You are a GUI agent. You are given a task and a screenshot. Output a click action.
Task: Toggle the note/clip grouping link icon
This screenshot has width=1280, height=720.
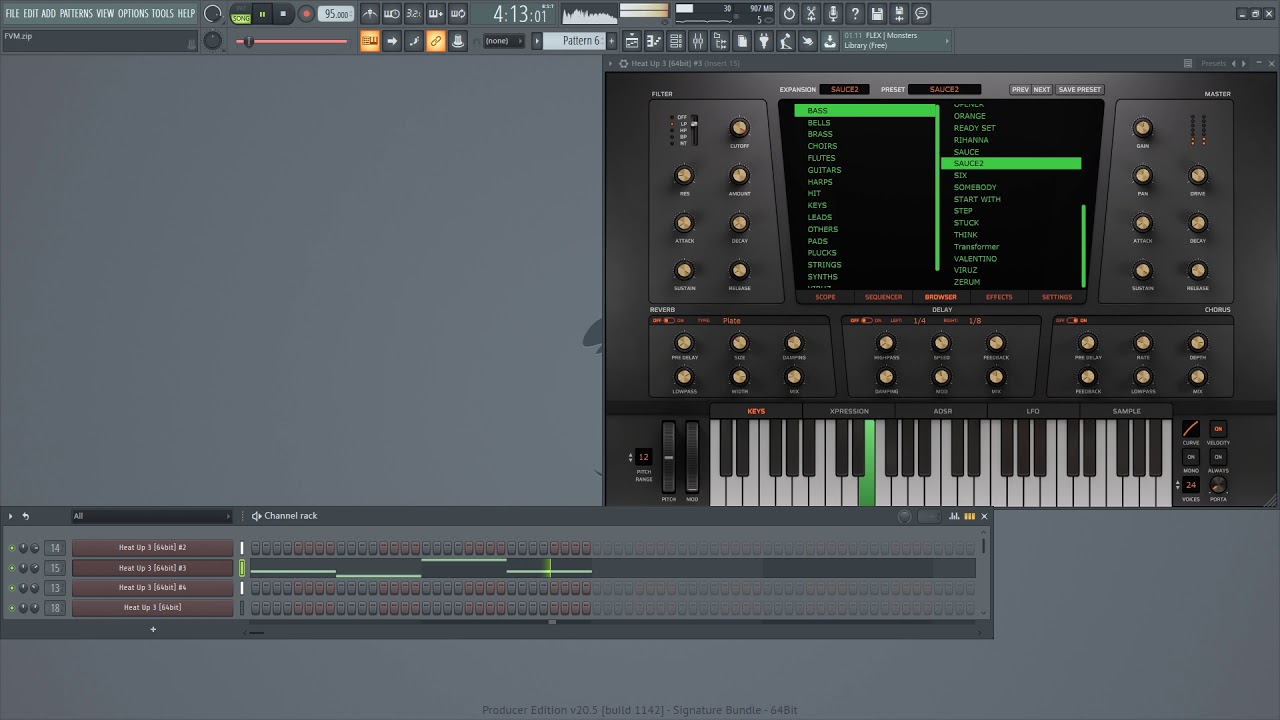(x=436, y=41)
